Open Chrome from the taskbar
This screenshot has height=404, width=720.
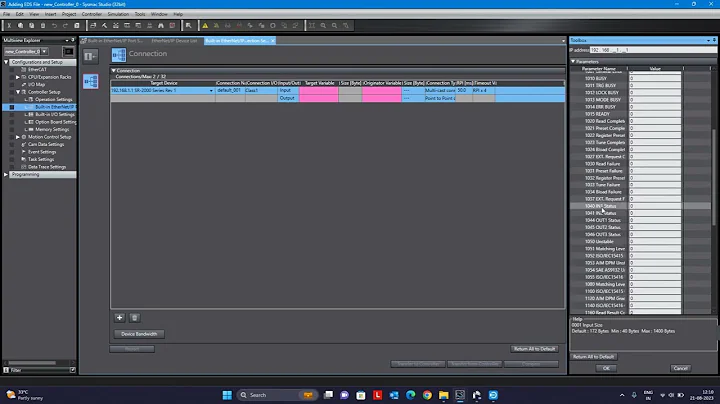[427, 395]
